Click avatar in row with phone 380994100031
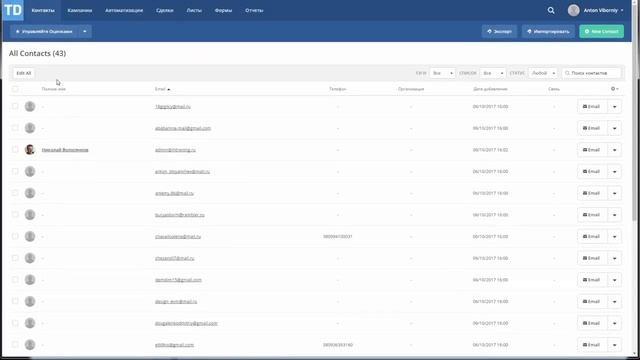 [30, 236]
